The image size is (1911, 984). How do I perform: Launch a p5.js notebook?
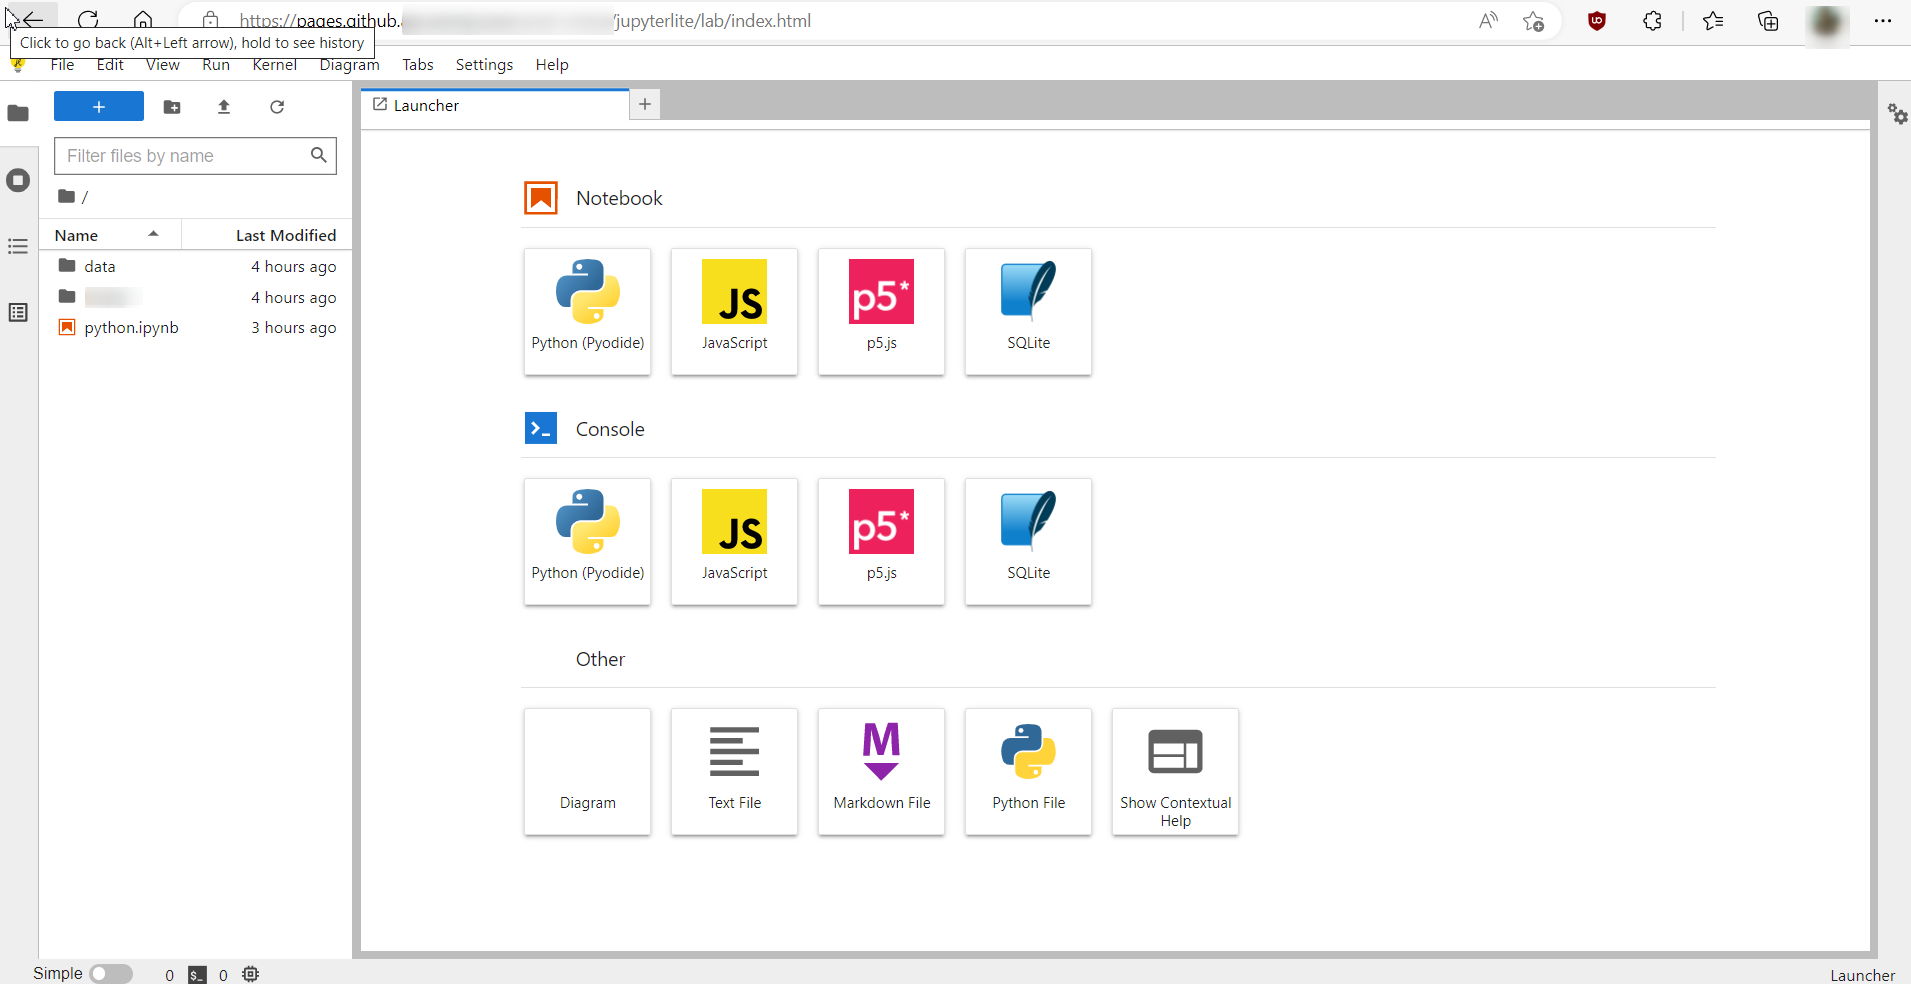881,311
